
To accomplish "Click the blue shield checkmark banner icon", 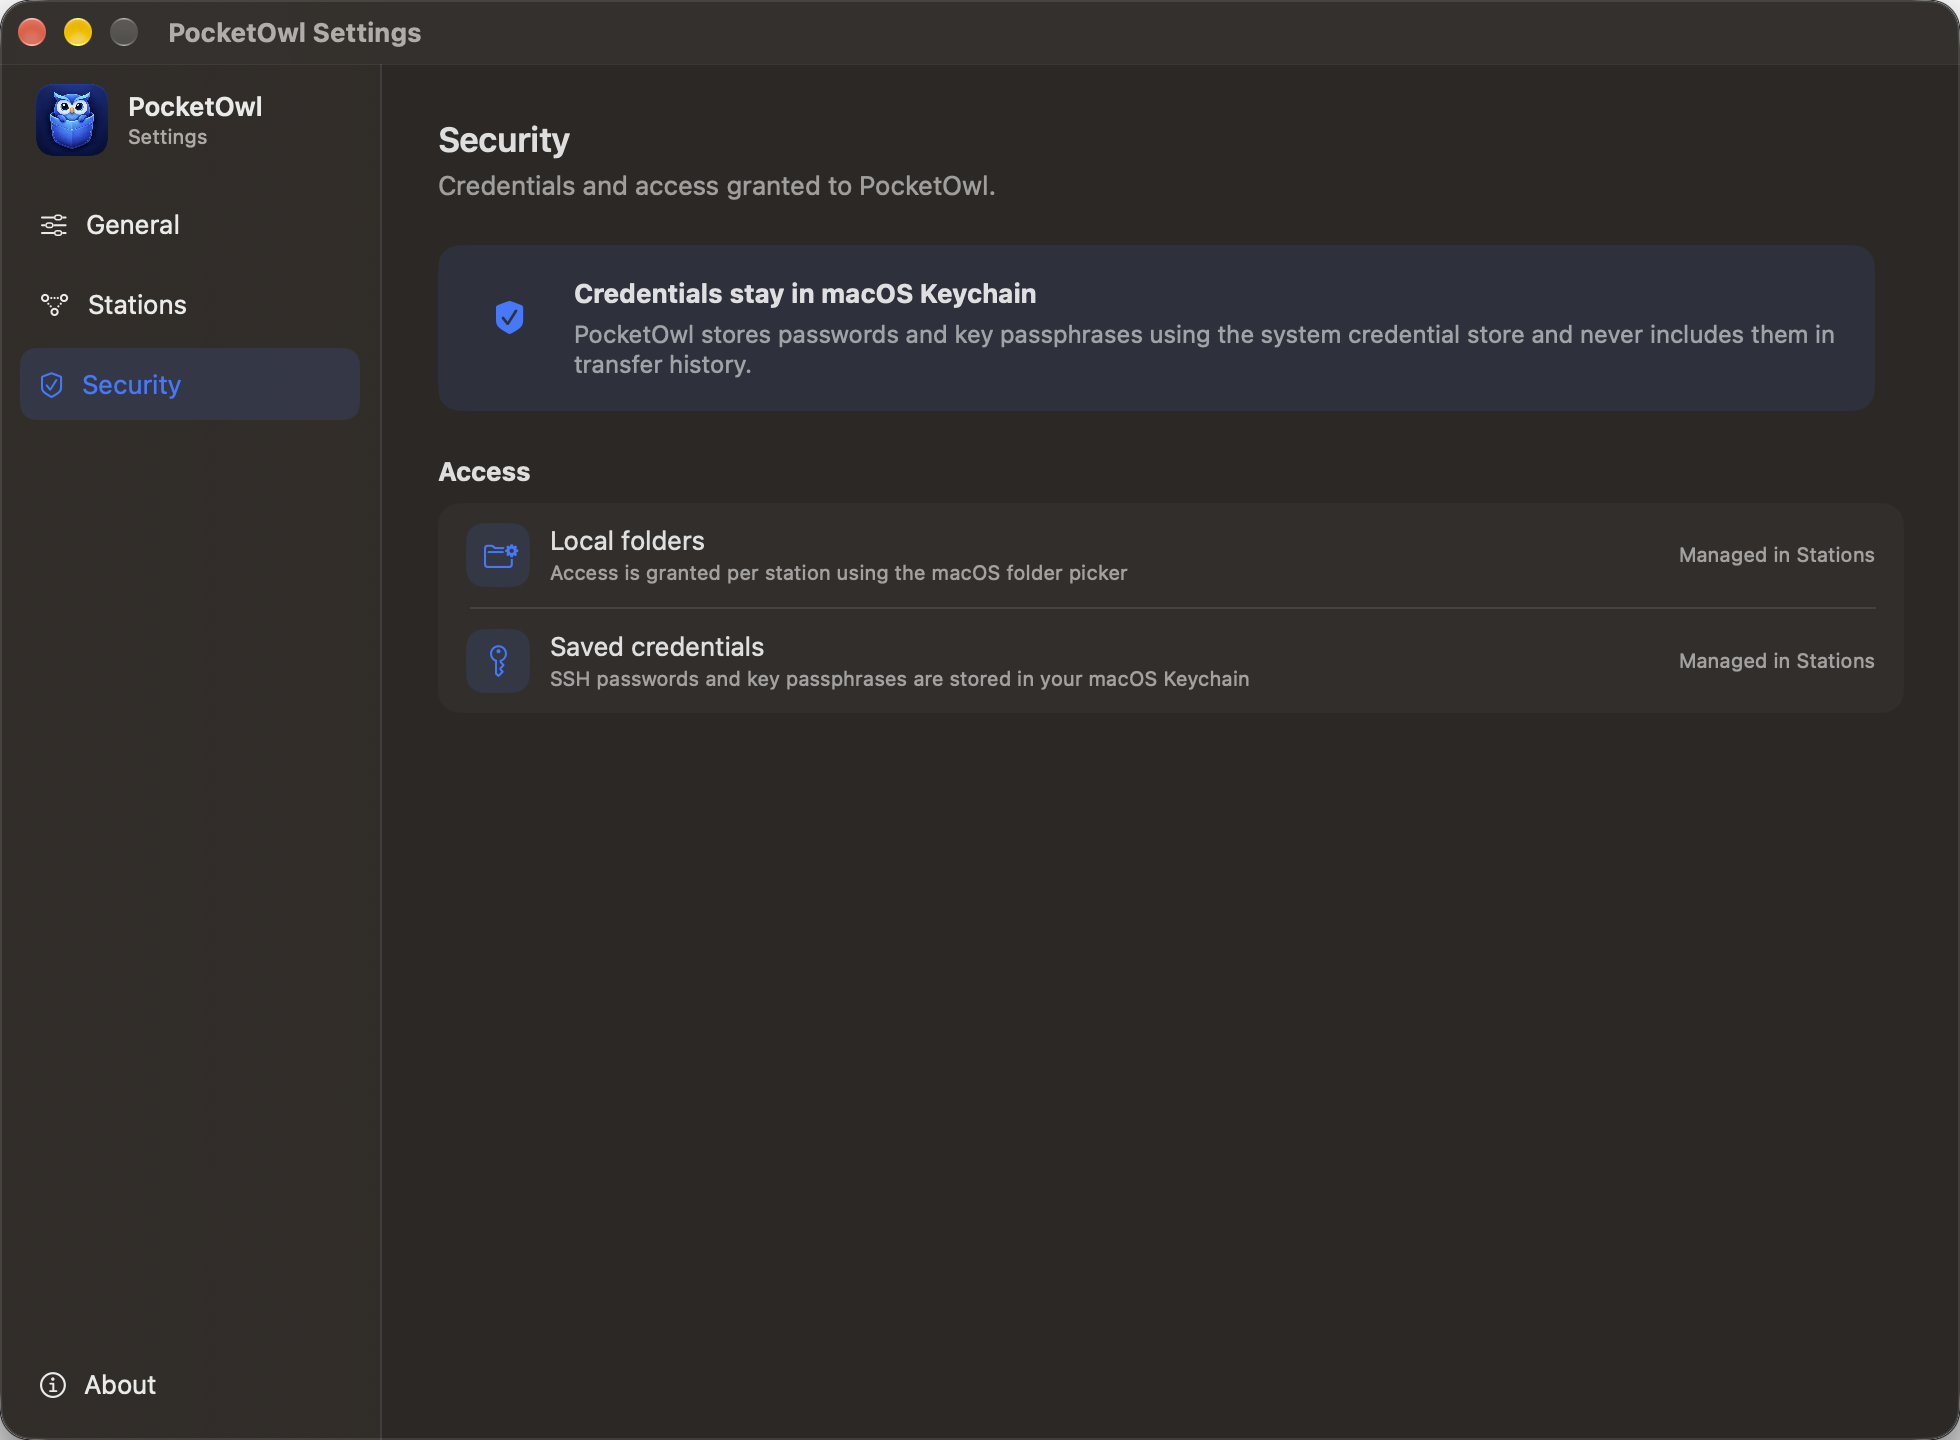I will (510, 318).
